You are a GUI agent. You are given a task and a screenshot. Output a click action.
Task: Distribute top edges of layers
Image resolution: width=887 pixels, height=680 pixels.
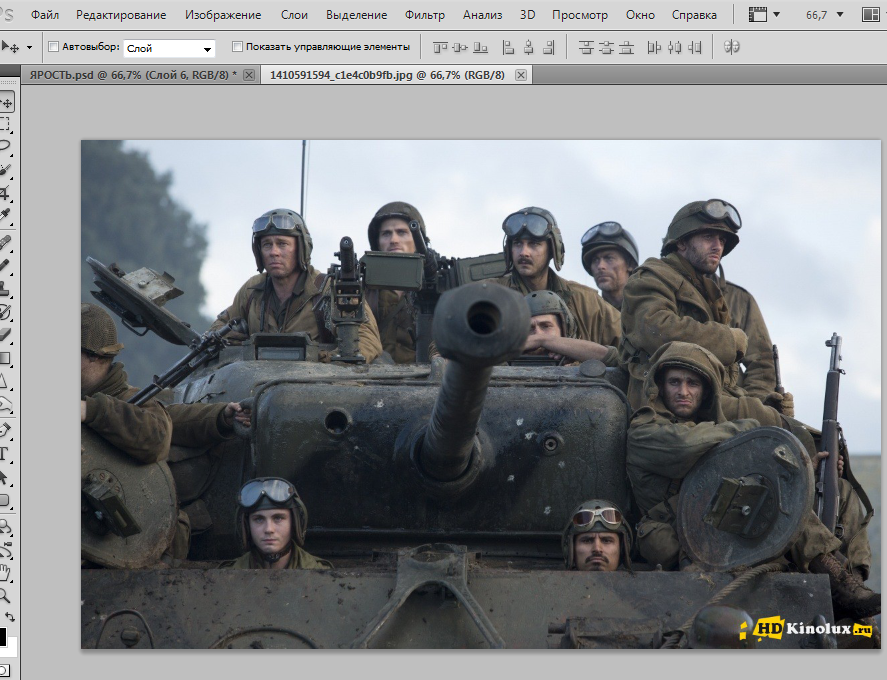(586, 48)
